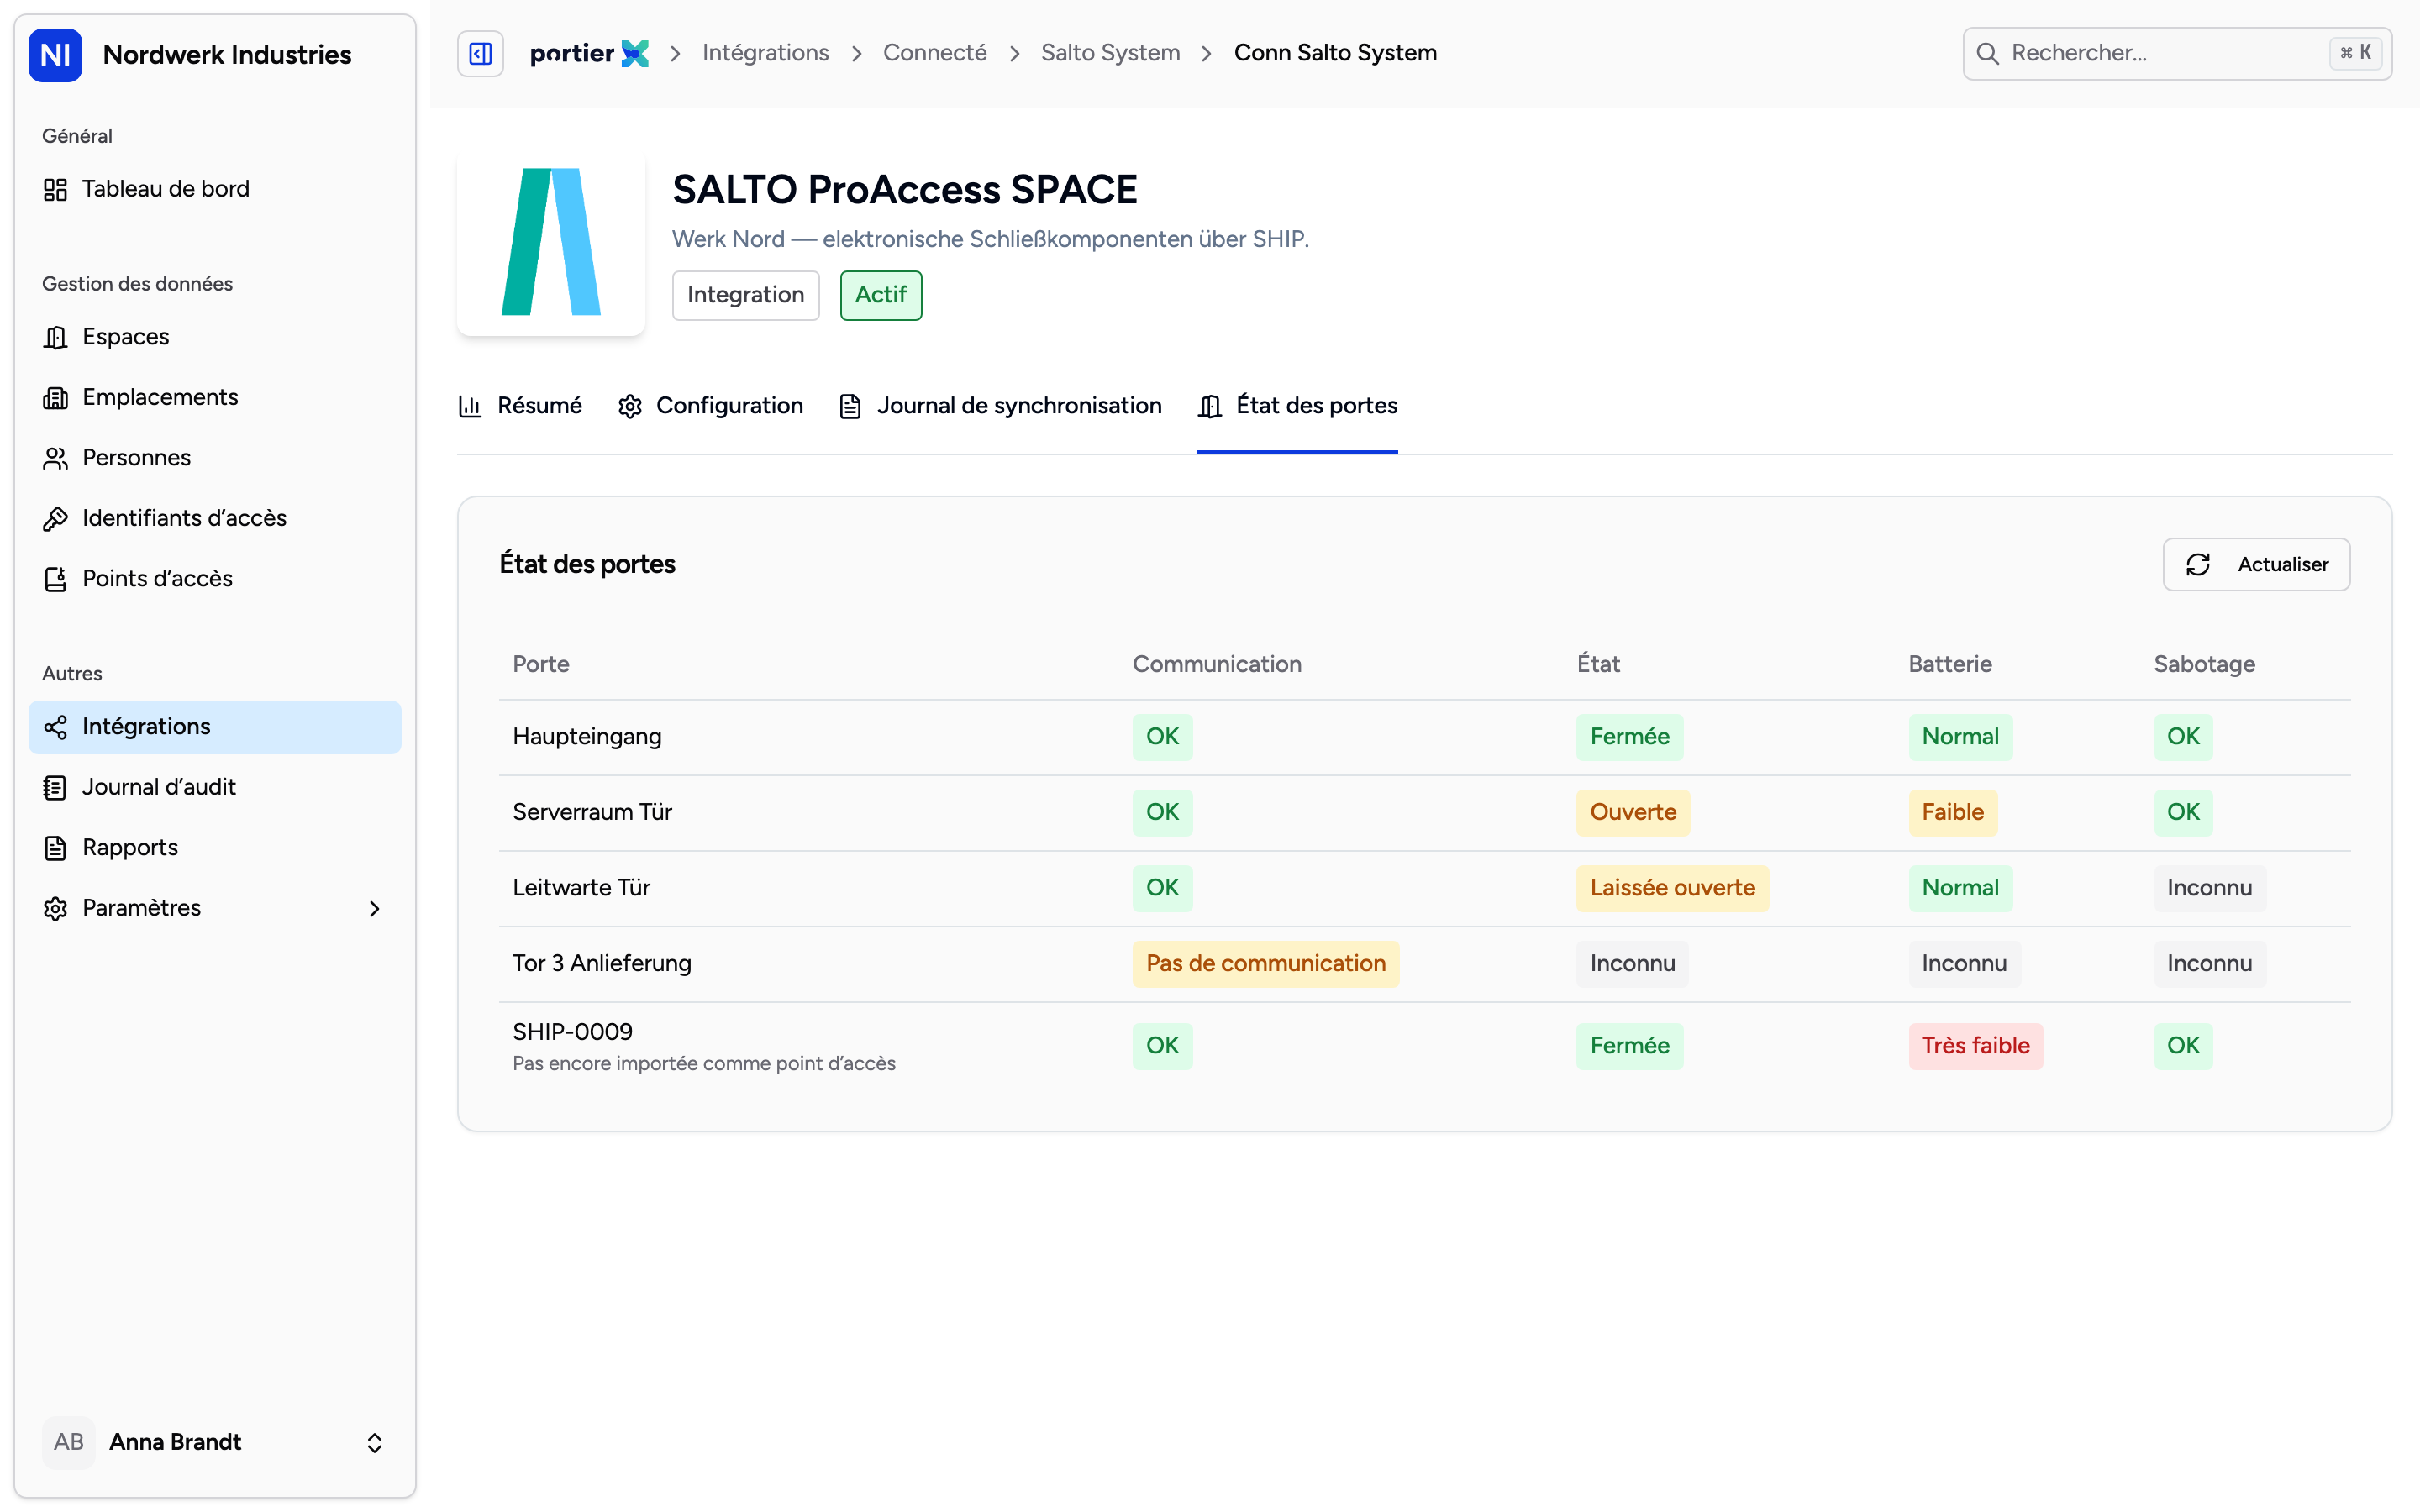This screenshot has height=1512, width=2420.
Task: Click the Très faible battery badge
Action: (x=1975, y=1046)
